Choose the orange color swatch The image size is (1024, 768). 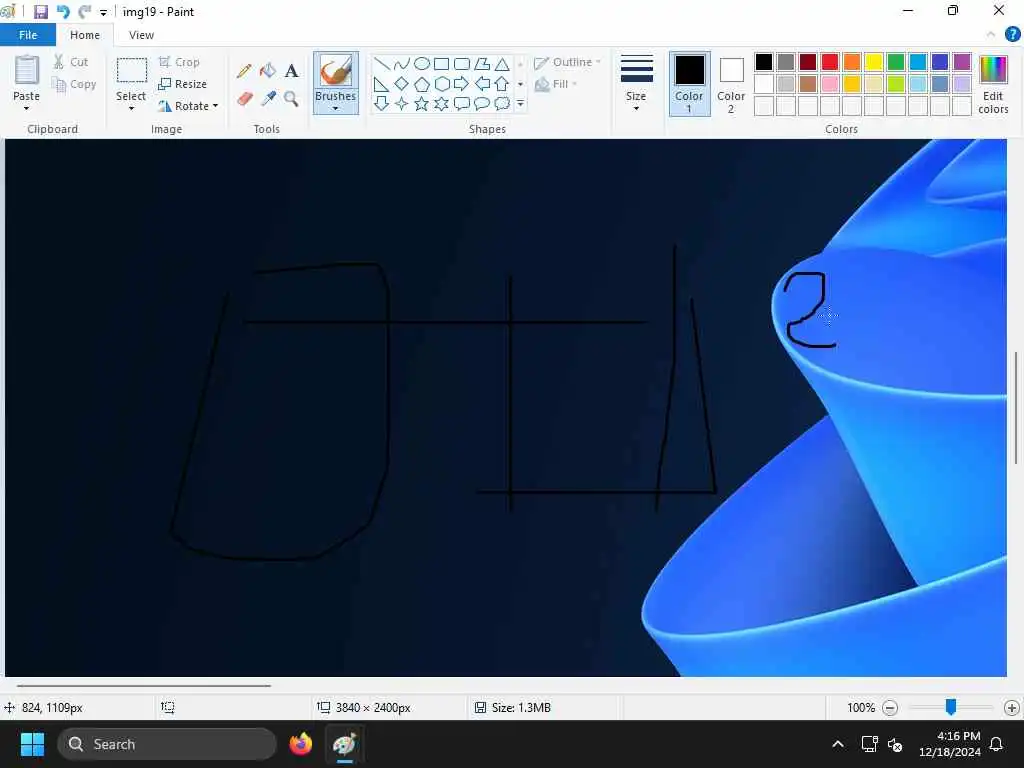coord(852,62)
